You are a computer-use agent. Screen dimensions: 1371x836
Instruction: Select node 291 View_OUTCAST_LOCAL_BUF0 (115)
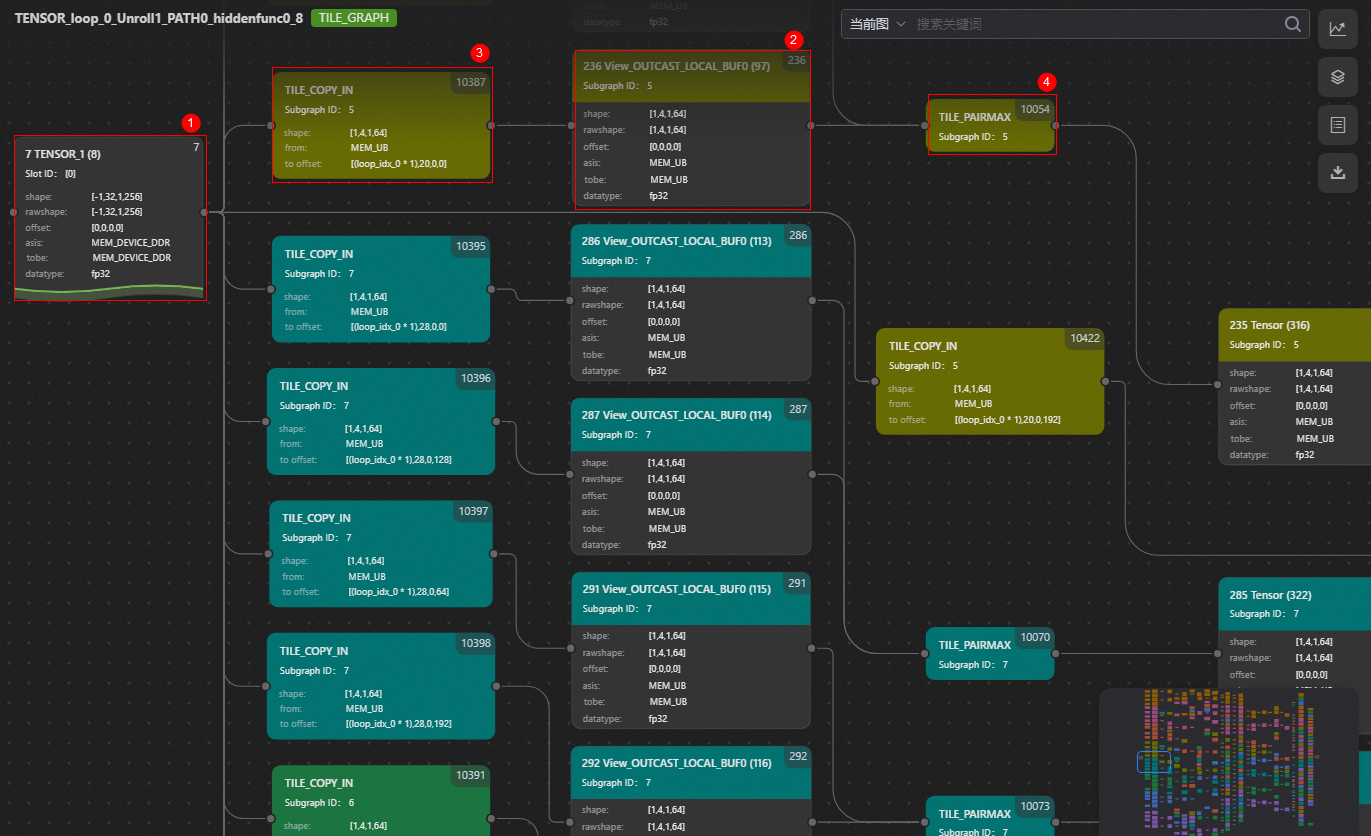coord(690,648)
